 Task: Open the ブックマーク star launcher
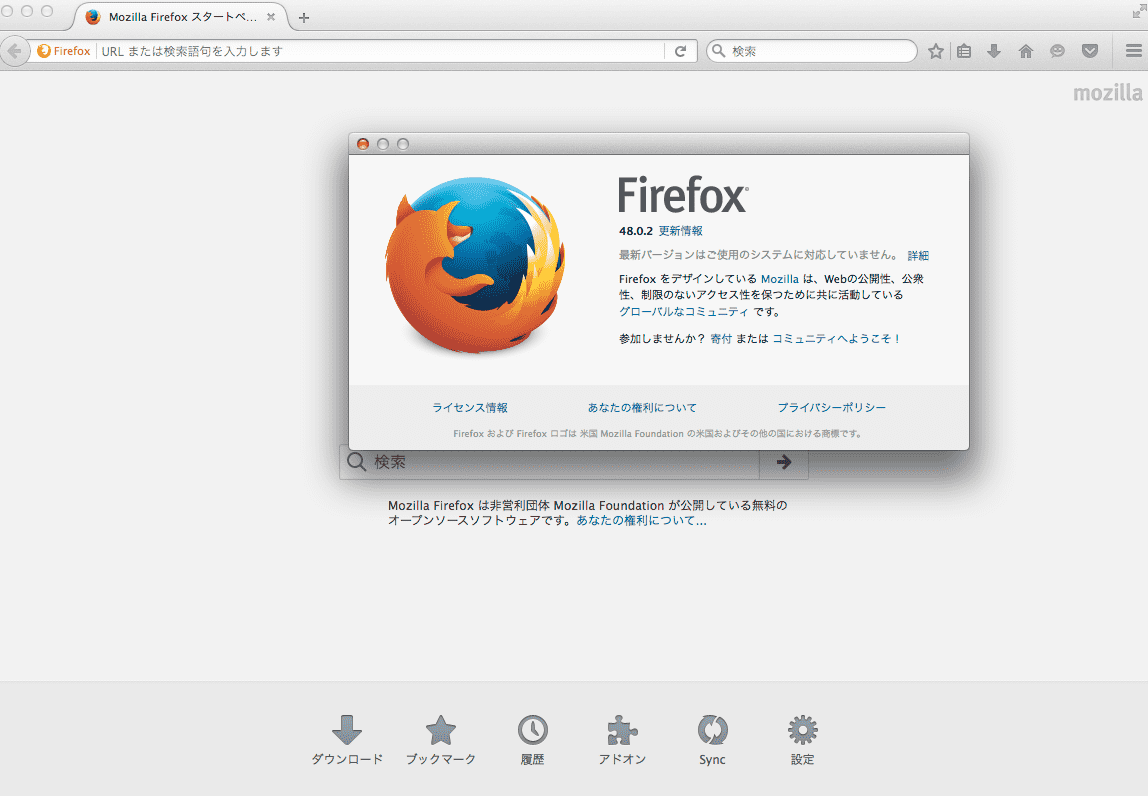(x=441, y=740)
